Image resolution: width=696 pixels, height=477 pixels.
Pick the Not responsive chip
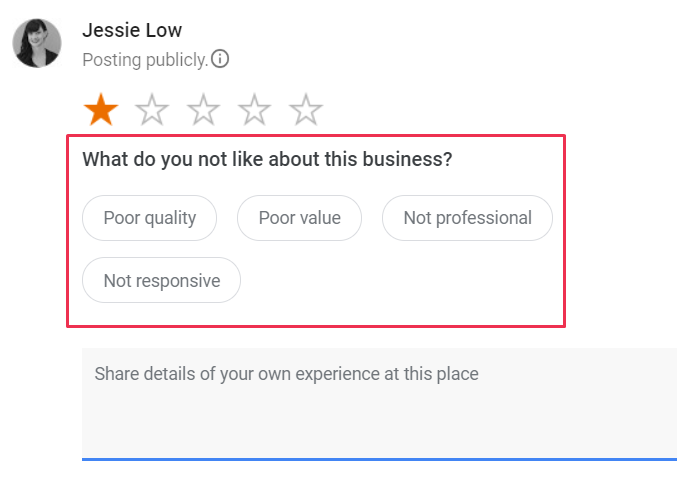click(x=161, y=280)
